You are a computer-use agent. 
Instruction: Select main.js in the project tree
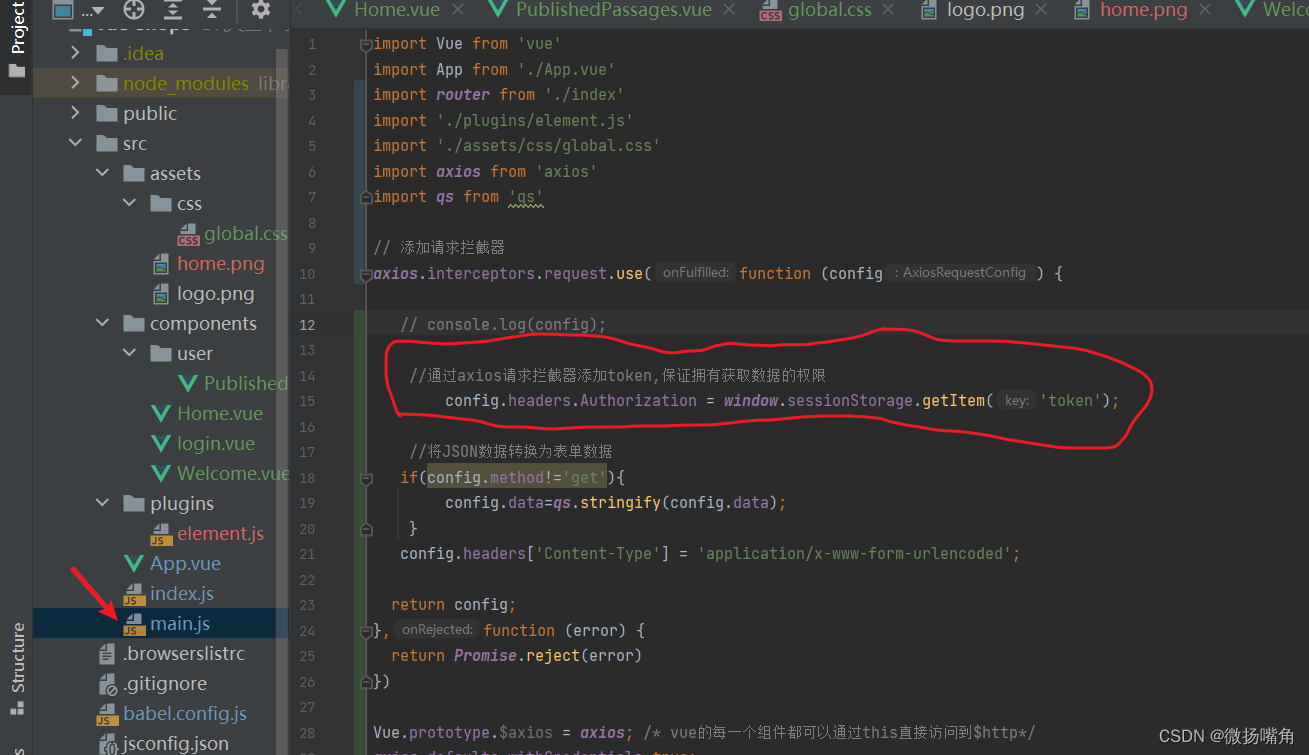click(x=180, y=623)
